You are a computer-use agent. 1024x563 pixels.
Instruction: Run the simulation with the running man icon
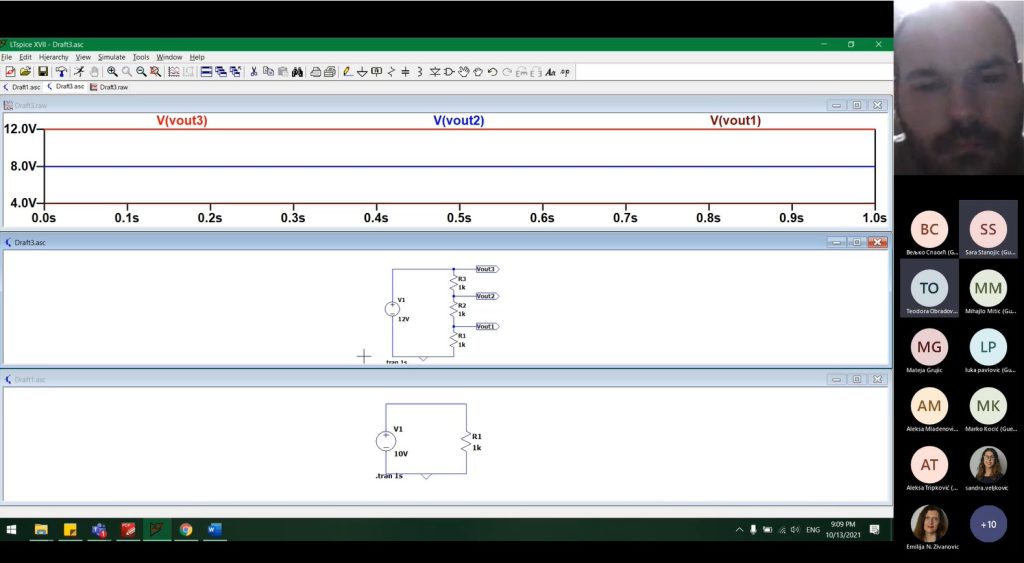[x=79, y=72]
